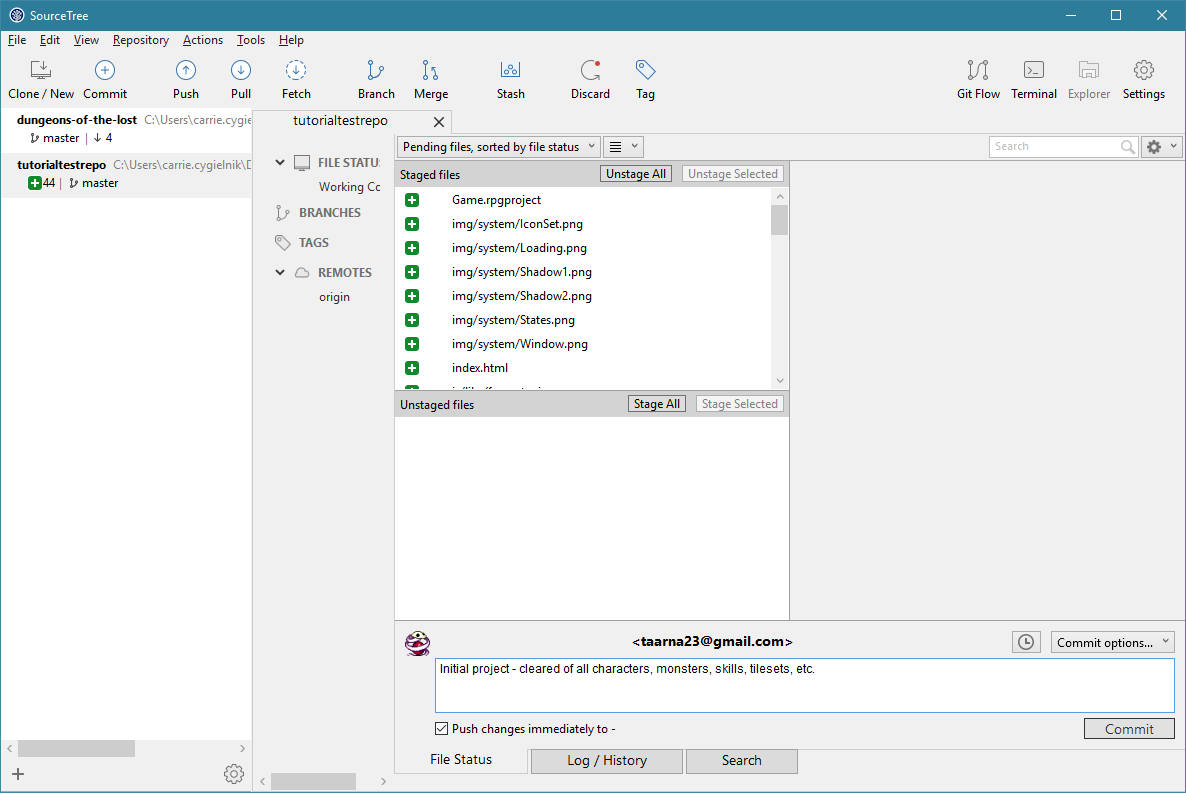This screenshot has height=793, width=1186.
Task: Open the Commit options dropdown
Action: pyautogui.click(x=1113, y=642)
